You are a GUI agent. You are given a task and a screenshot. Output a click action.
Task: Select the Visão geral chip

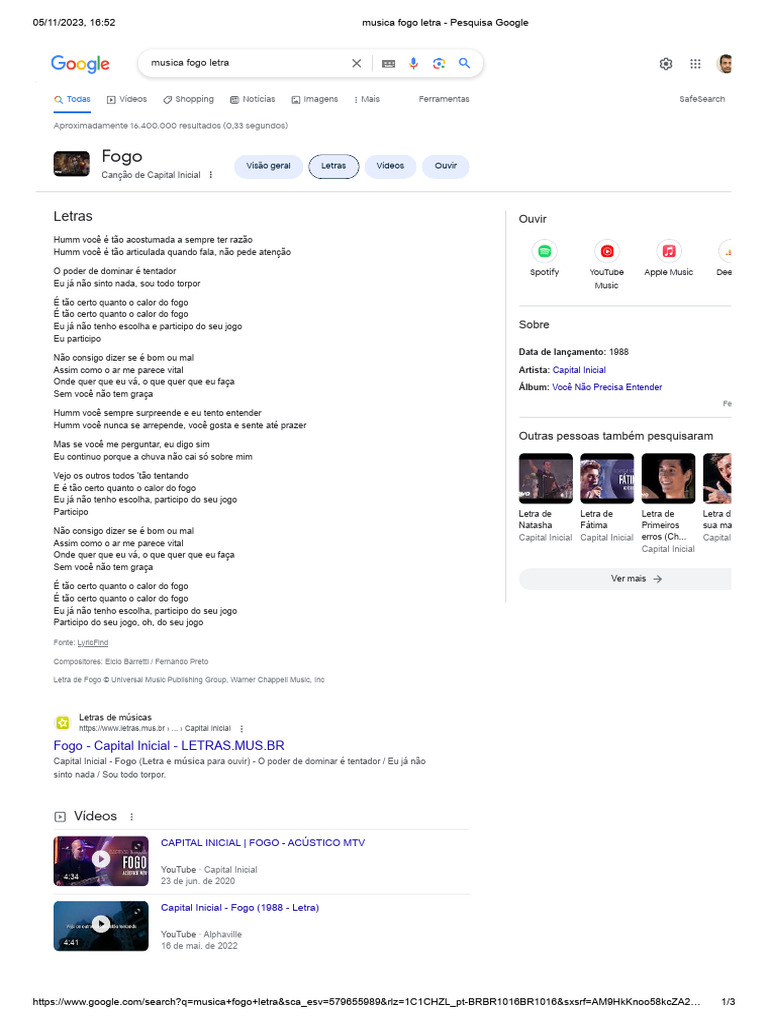coord(268,166)
